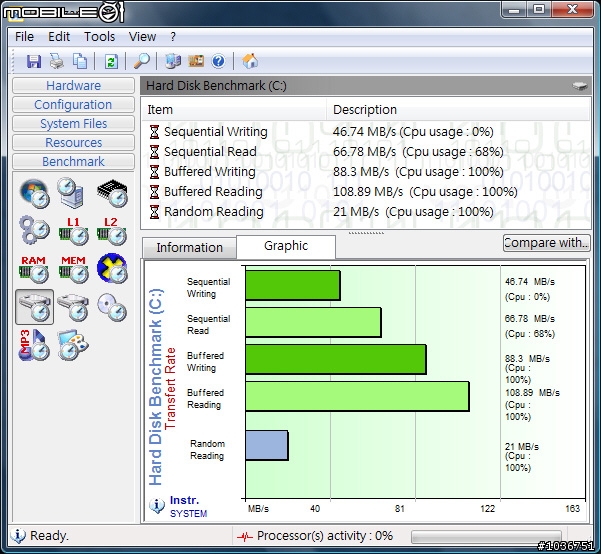This screenshot has width=601, height=554.
Task: Run the Windows globe benchmark icon
Action: coord(34,194)
